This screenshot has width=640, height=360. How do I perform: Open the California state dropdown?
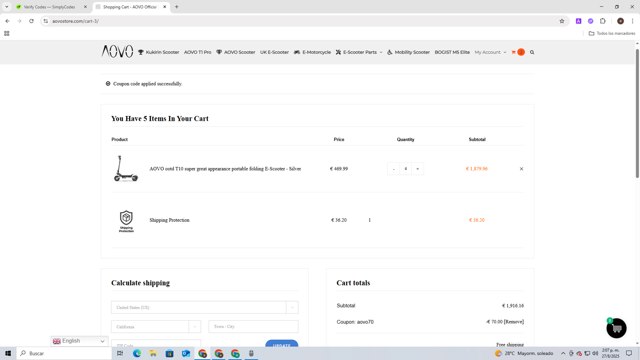156,327
